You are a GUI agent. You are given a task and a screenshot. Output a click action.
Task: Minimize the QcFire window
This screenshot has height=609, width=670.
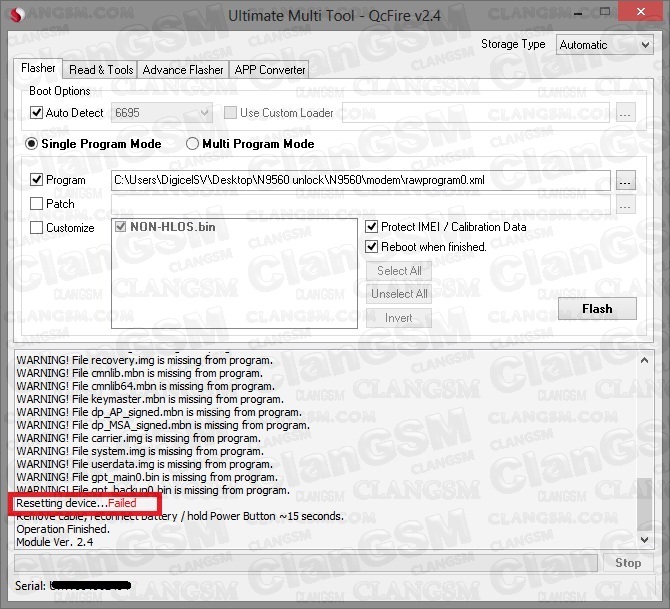pyautogui.click(x=578, y=14)
